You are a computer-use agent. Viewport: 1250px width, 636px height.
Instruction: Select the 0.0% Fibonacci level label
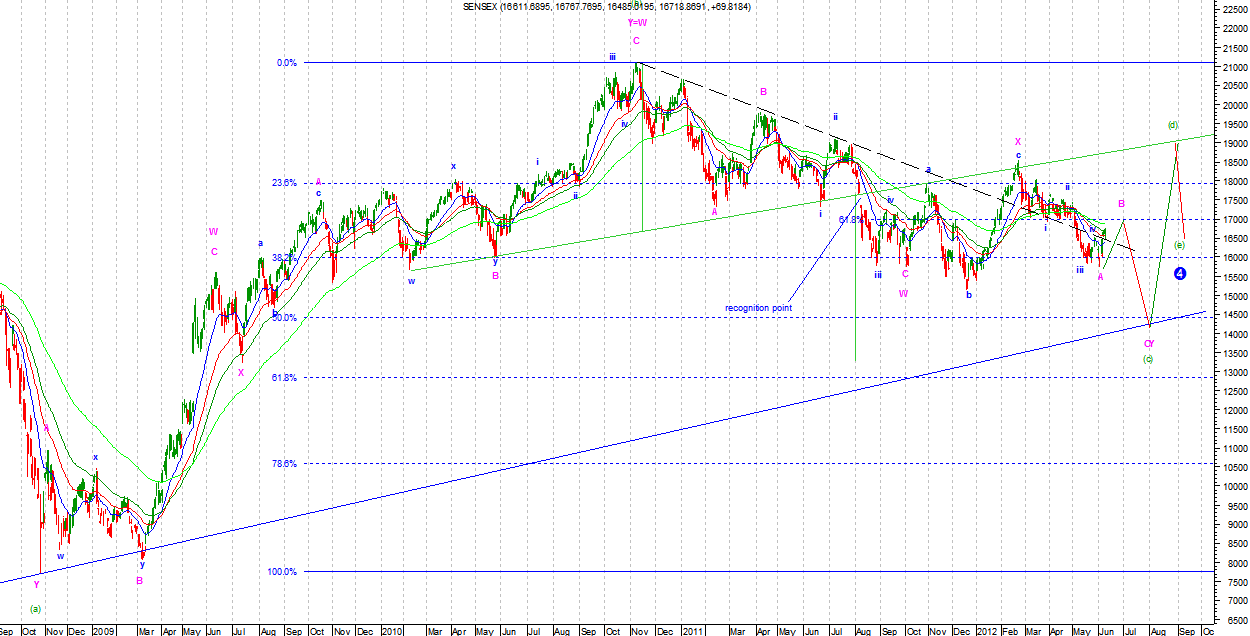tap(287, 63)
